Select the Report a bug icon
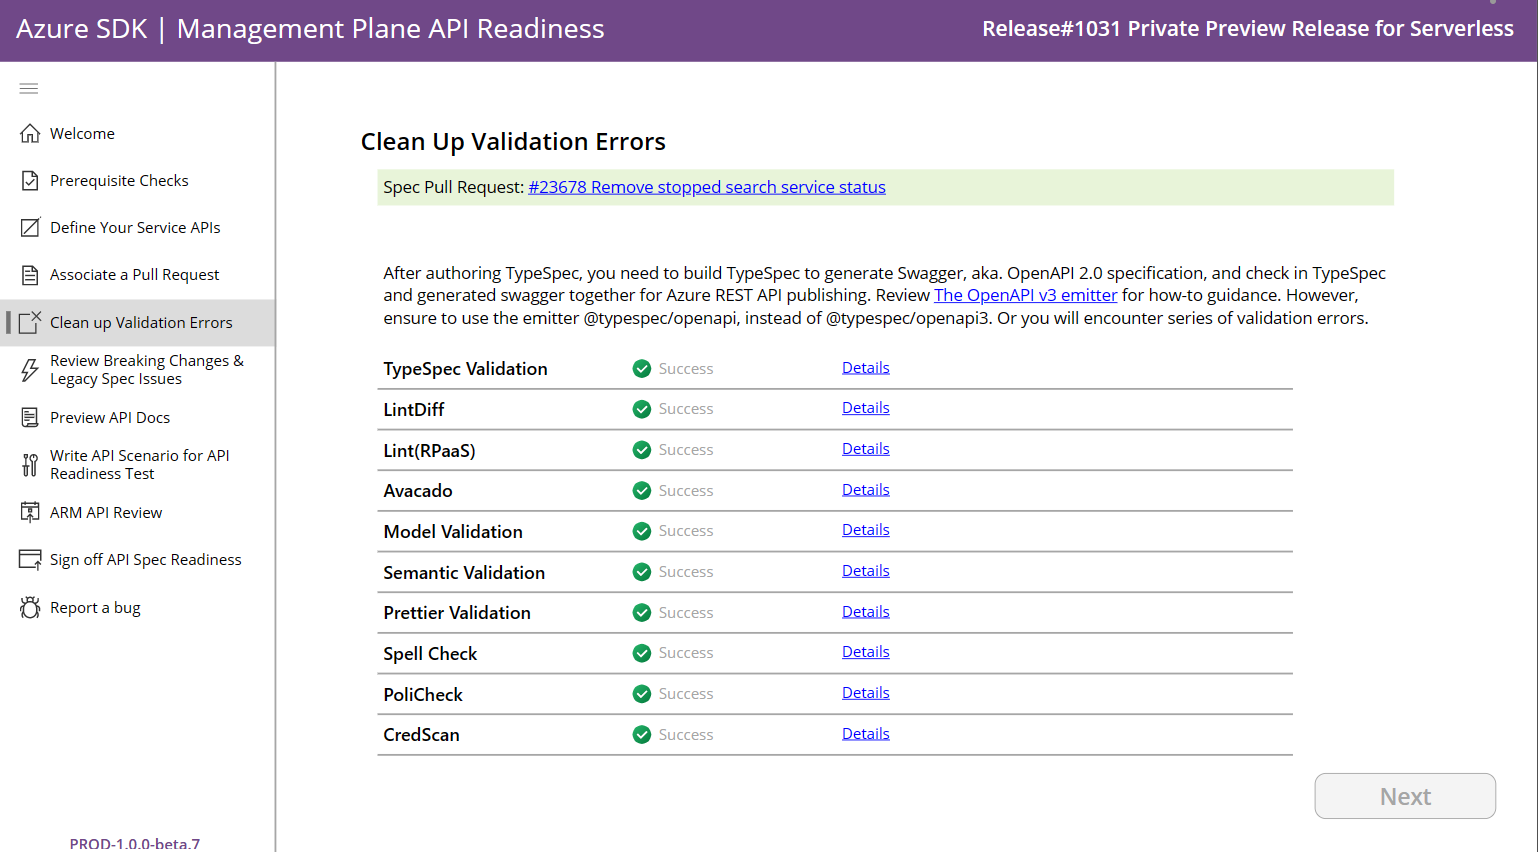This screenshot has width=1538, height=852. coord(28,607)
